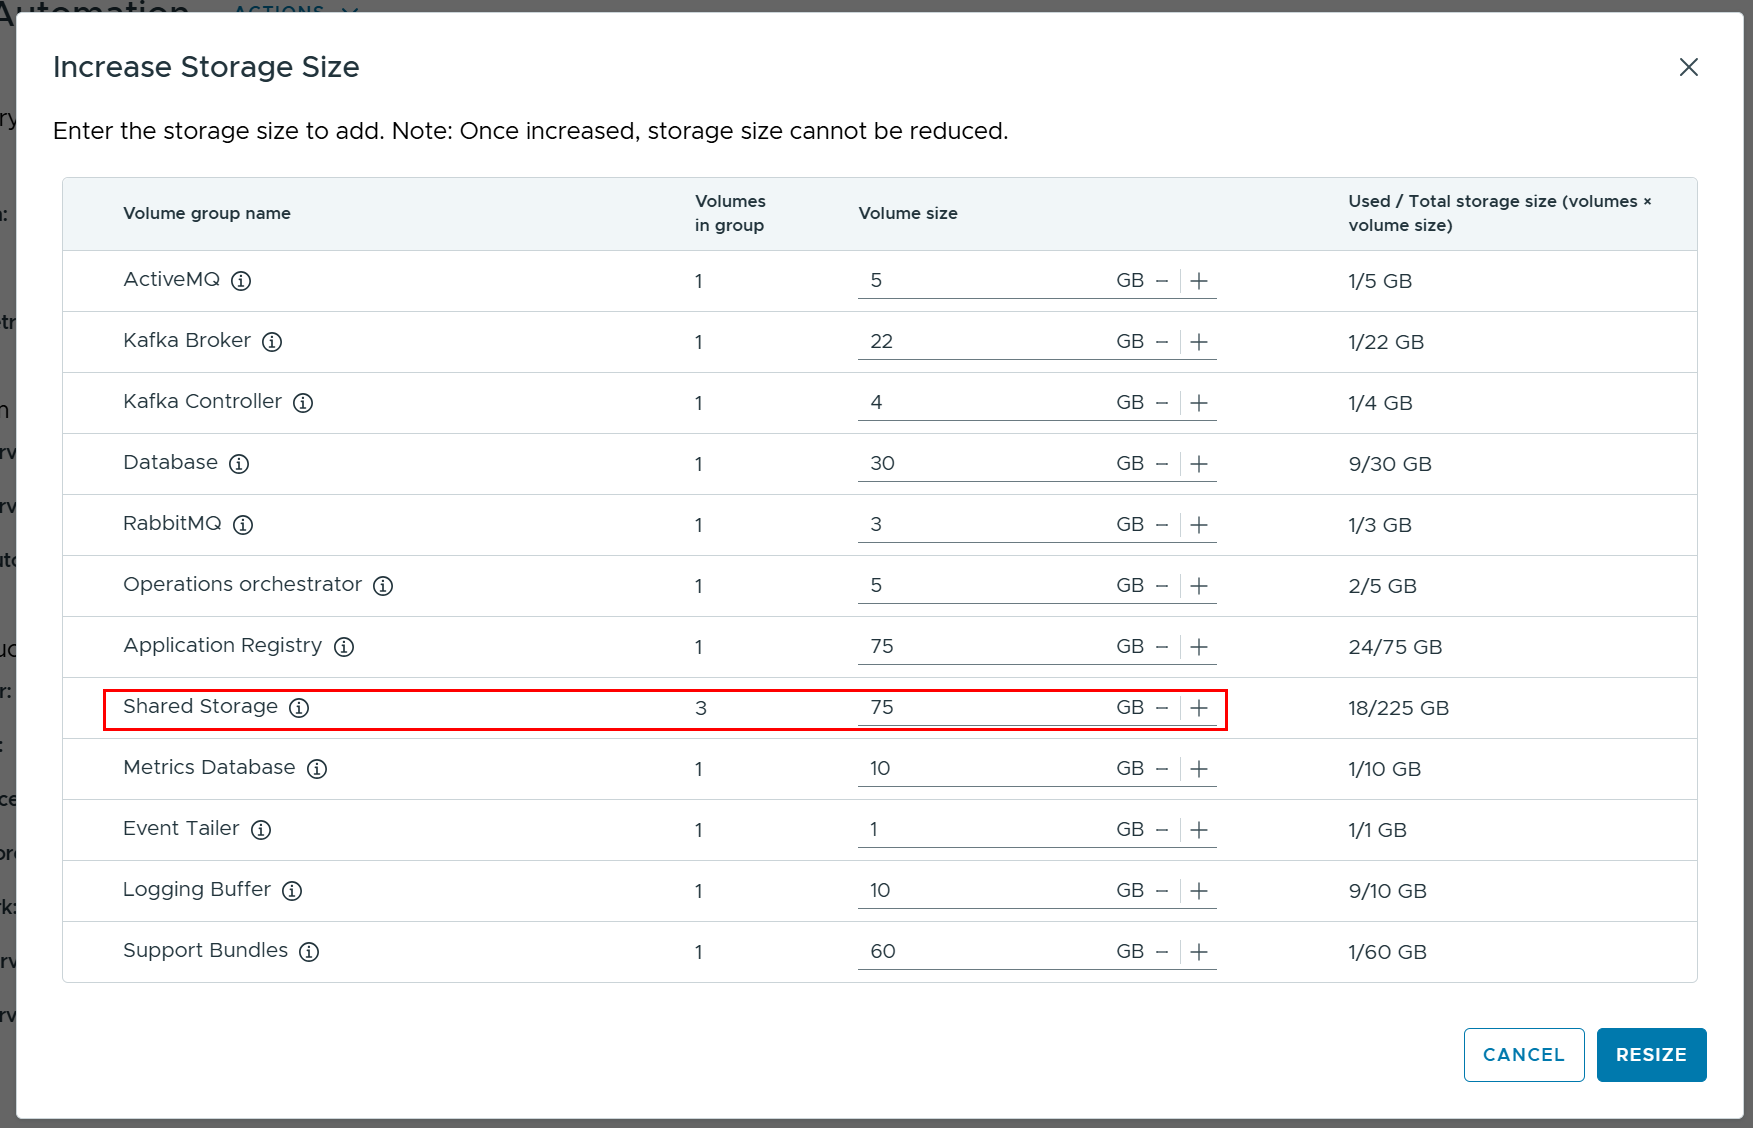Open info icon next to ActiveMQ

pyautogui.click(x=241, y=281)
